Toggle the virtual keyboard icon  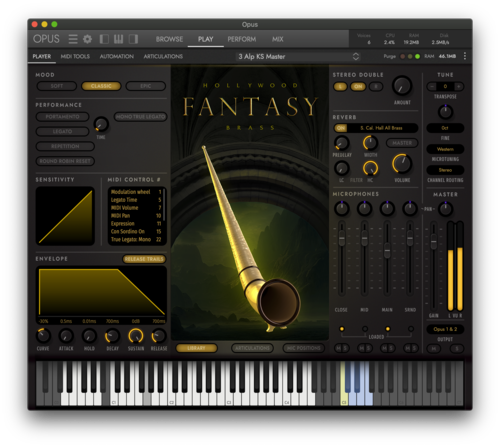(118, 39)
